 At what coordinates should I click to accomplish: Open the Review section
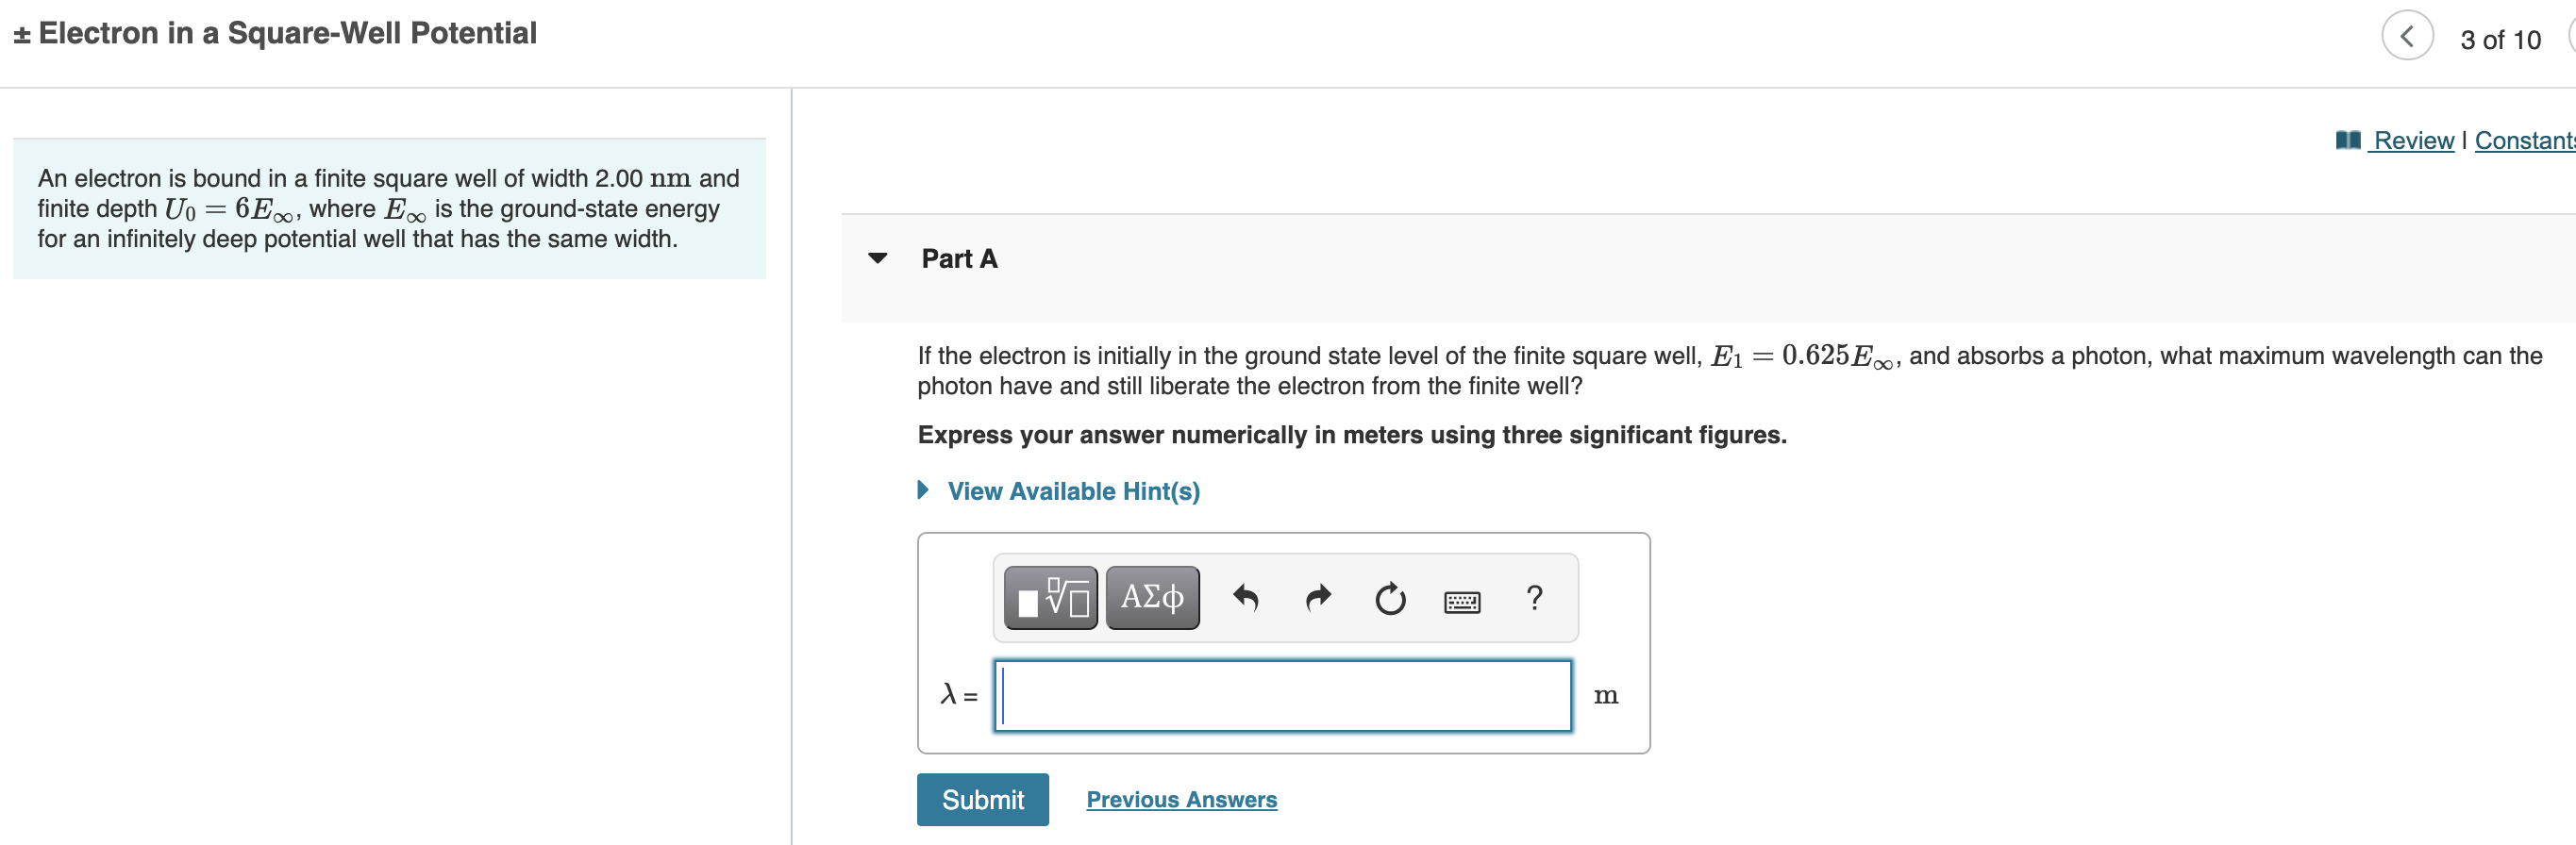pyautogui.click(x=2413, y=140)
